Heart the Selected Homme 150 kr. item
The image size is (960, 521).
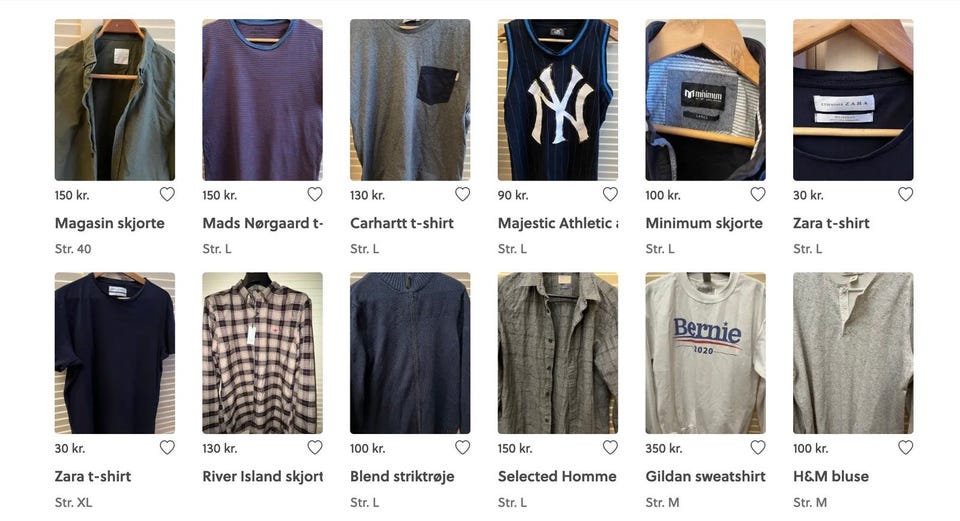pyautogui.click(x=610, y=448)
